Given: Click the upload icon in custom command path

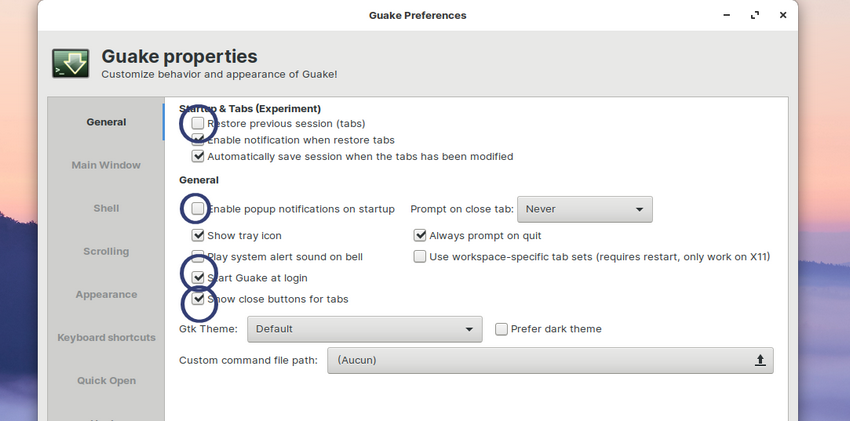Looking at the screenshot, I should coord(760,360).
